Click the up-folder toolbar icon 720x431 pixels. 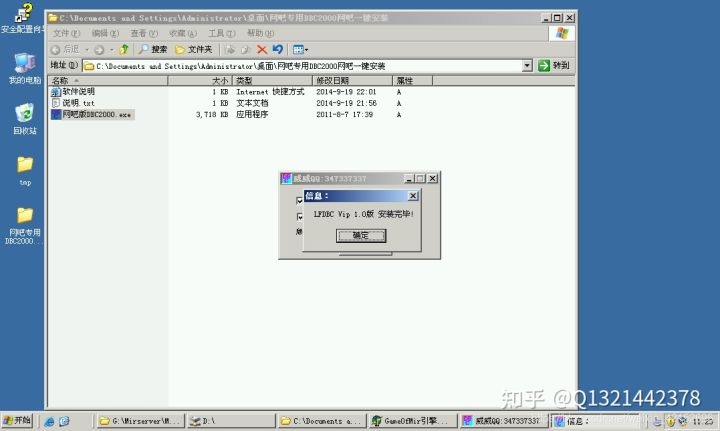125,49
